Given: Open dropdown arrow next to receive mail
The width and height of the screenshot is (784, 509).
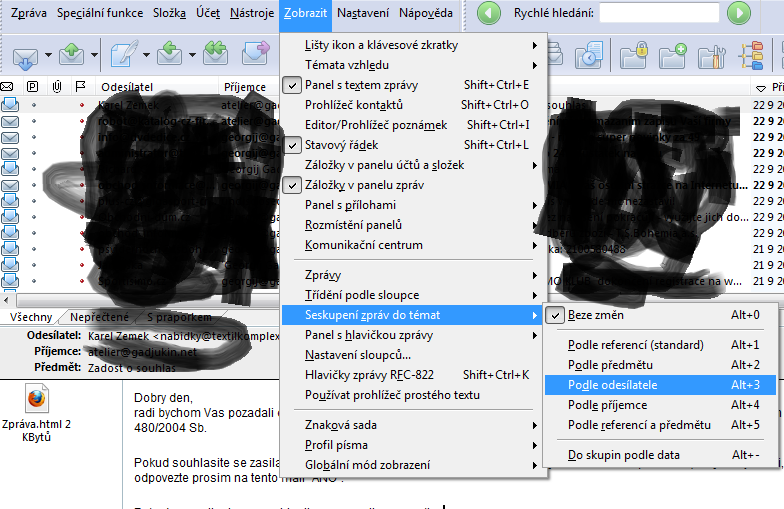Looking at the screenshot, I should [x=48, y=54].
